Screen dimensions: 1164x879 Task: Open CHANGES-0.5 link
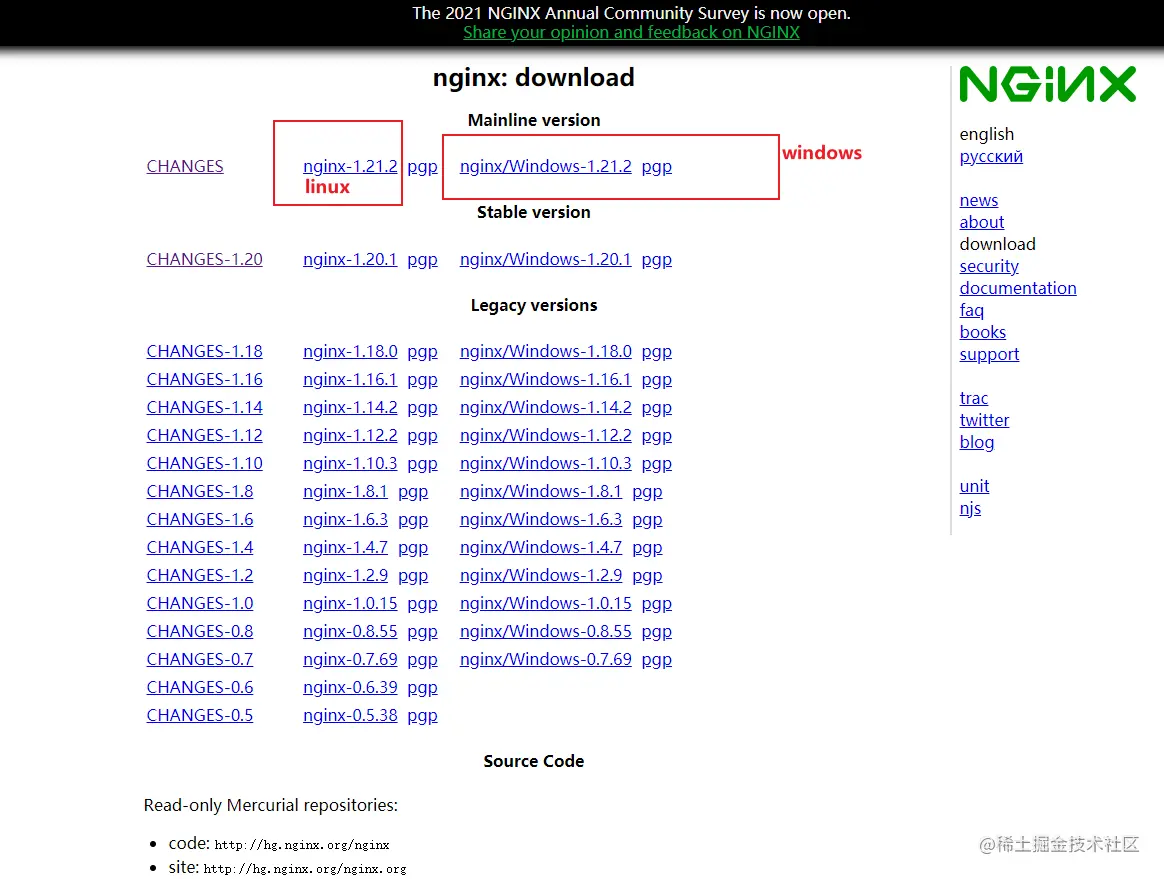click(x=200, y=716)
